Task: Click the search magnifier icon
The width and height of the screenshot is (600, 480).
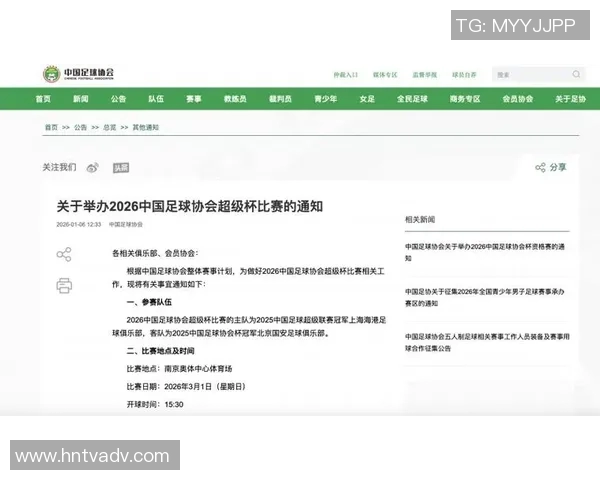Action: [x=576, y=74]
